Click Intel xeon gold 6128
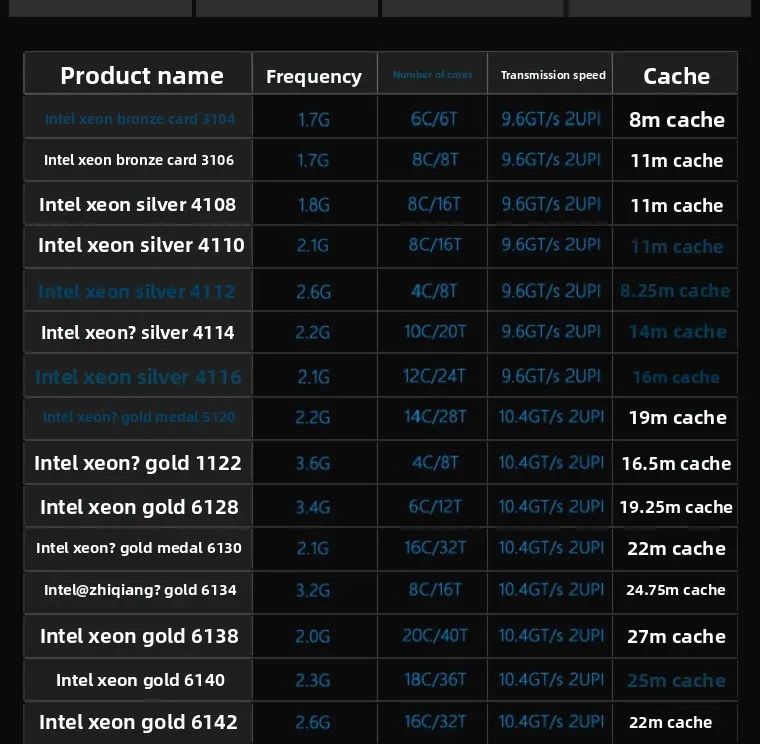 tap(139, 507)
